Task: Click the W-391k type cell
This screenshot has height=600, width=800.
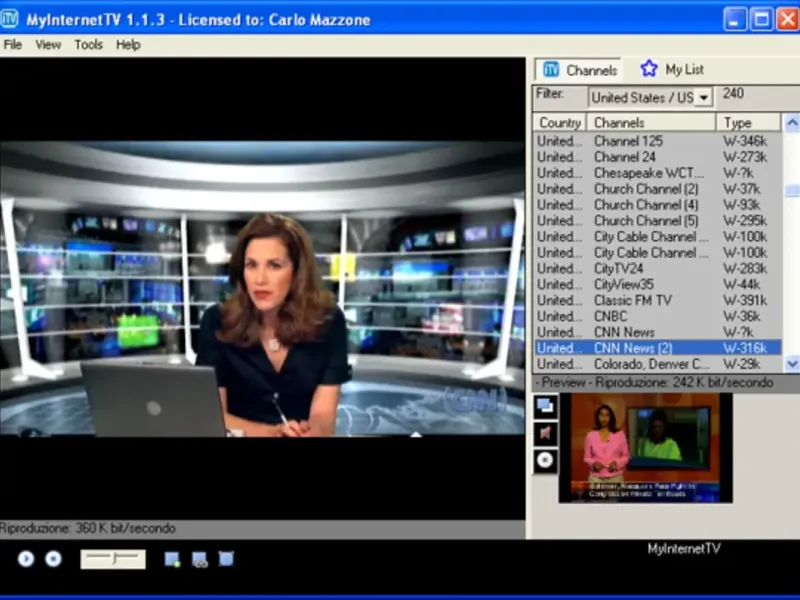Action: click(745, 301)
